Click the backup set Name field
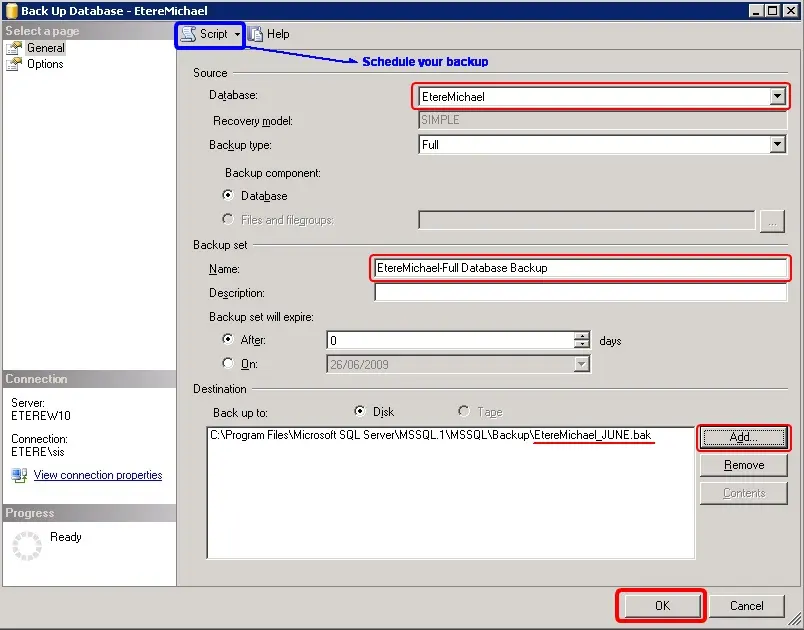The height and width of the screenshot is (630, 804). [580, 268]
